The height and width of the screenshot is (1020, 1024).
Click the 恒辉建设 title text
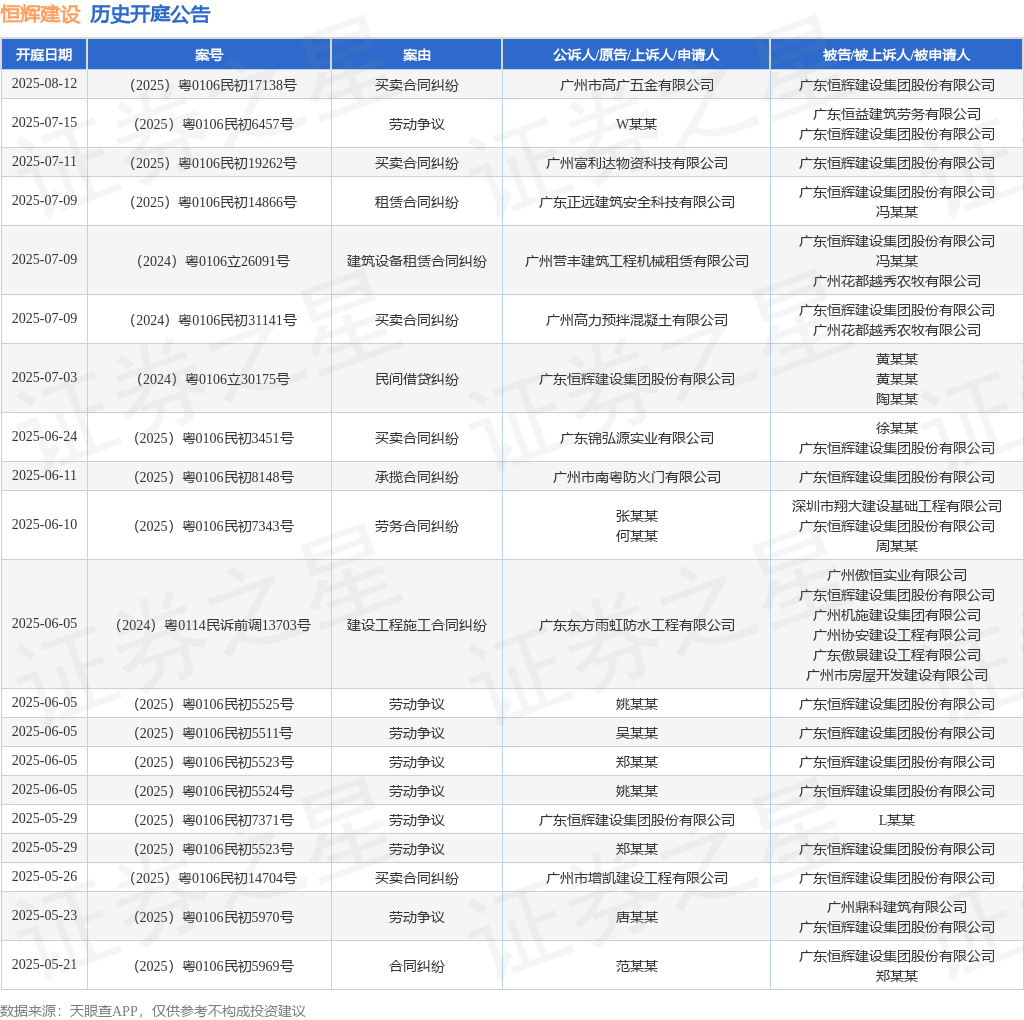point(40,14)
